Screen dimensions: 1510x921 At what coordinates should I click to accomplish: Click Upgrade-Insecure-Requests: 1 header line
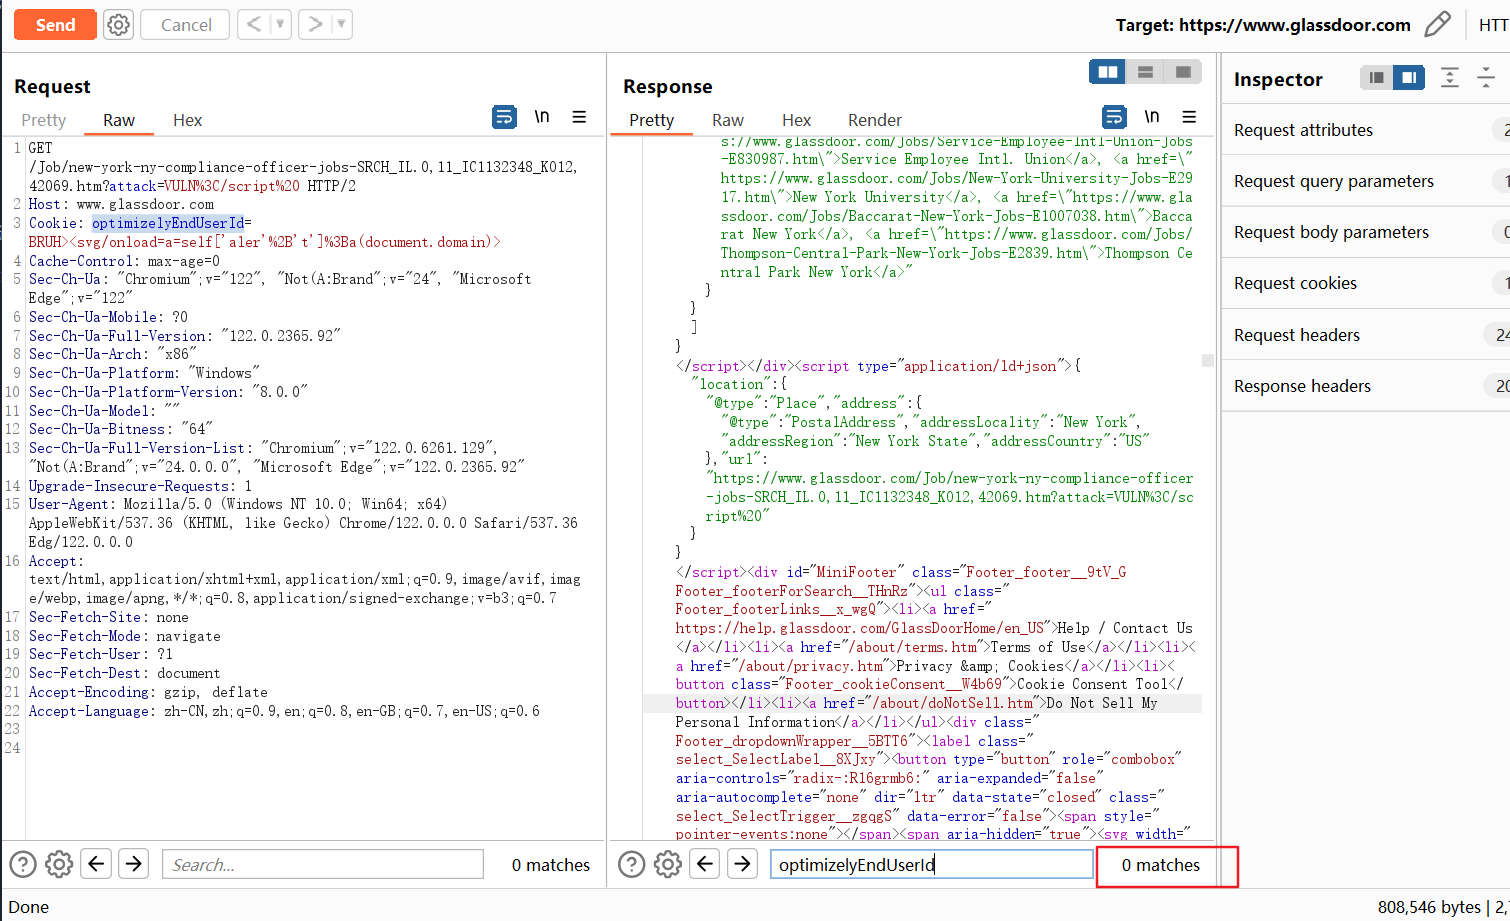pos(140,486)
